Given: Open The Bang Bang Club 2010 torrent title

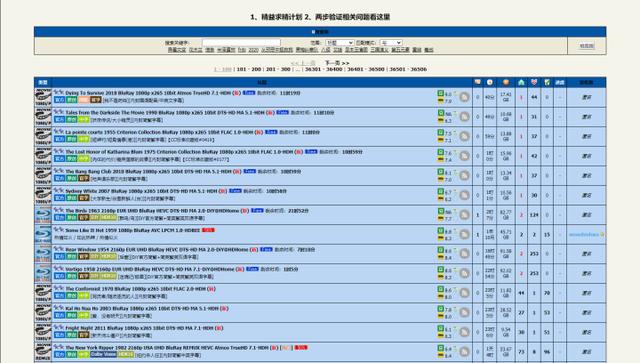Looking at the screenshot, I should [148, 171].
